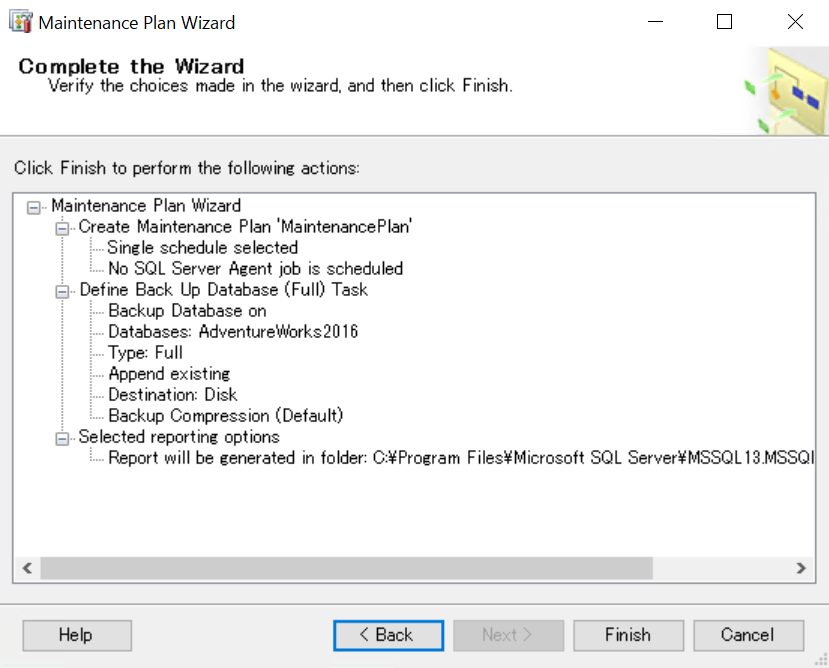The image size is (829, 668).
Task: Click the window resize grip corner
Action: [822, 660]
